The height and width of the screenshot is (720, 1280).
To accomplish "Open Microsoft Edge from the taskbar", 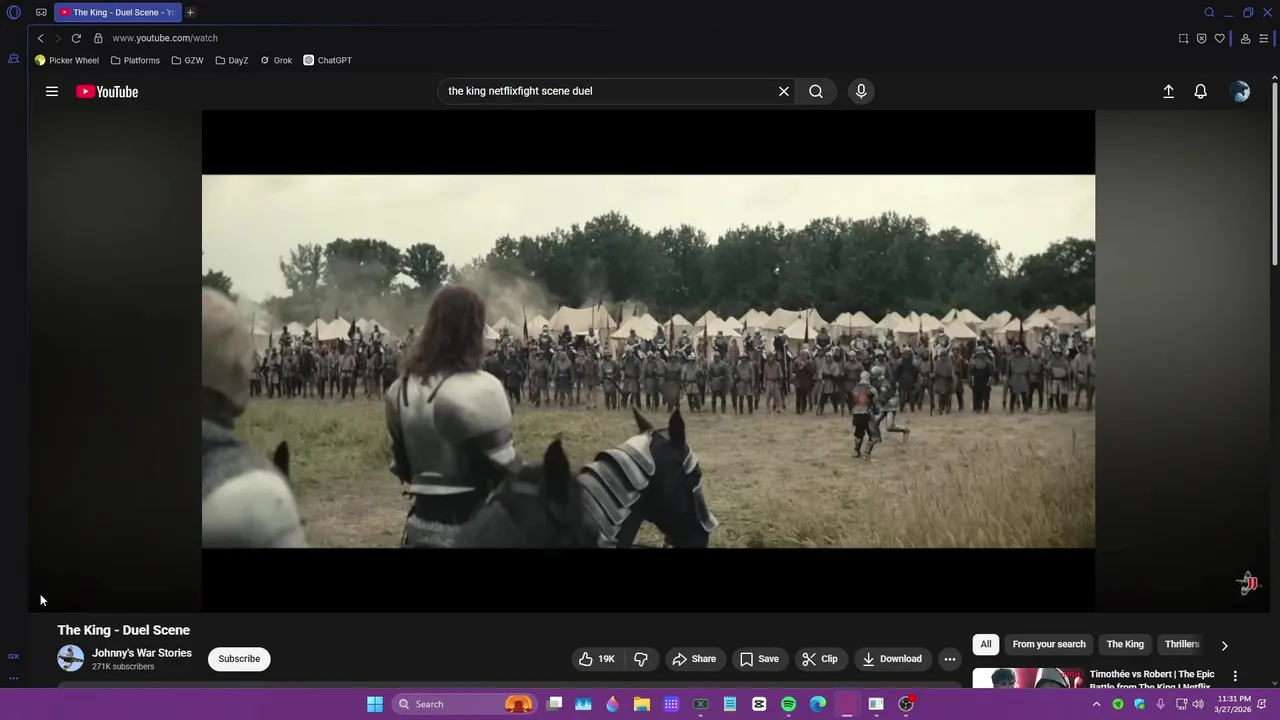I will [x=818, y=704].
